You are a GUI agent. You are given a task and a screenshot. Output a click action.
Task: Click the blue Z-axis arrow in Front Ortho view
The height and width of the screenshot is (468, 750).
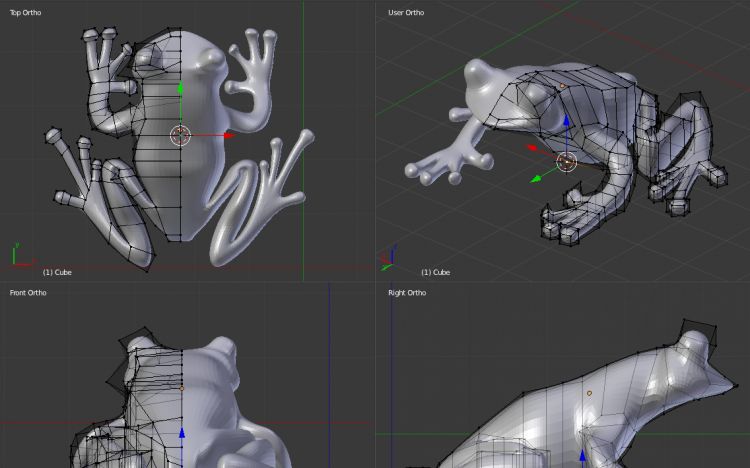(182, 433)
